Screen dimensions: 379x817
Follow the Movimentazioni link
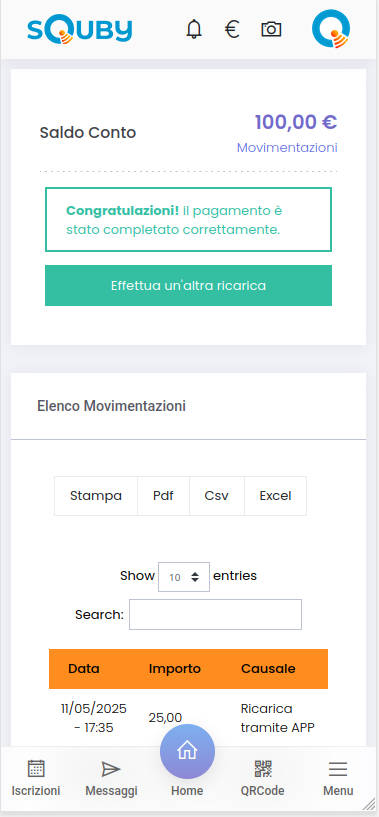pos(287,147)
